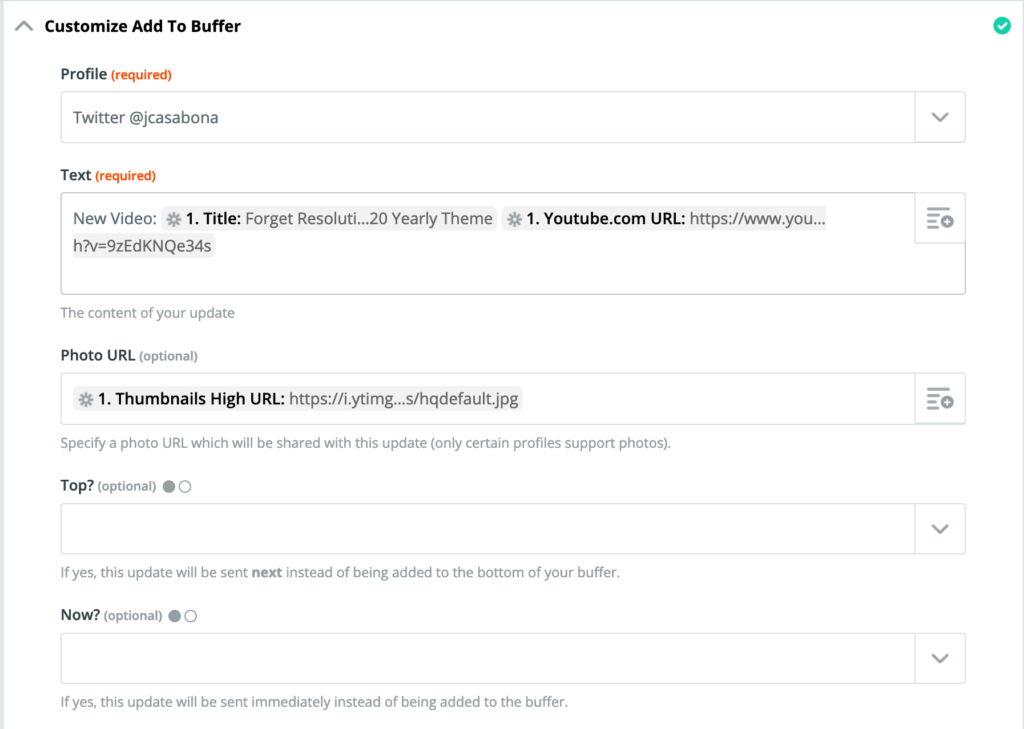Image resolution: width=1024 pixels, height=729 pixels.
Task: Click insert-field icon beside Text box
Action: (x=939, y=219)
